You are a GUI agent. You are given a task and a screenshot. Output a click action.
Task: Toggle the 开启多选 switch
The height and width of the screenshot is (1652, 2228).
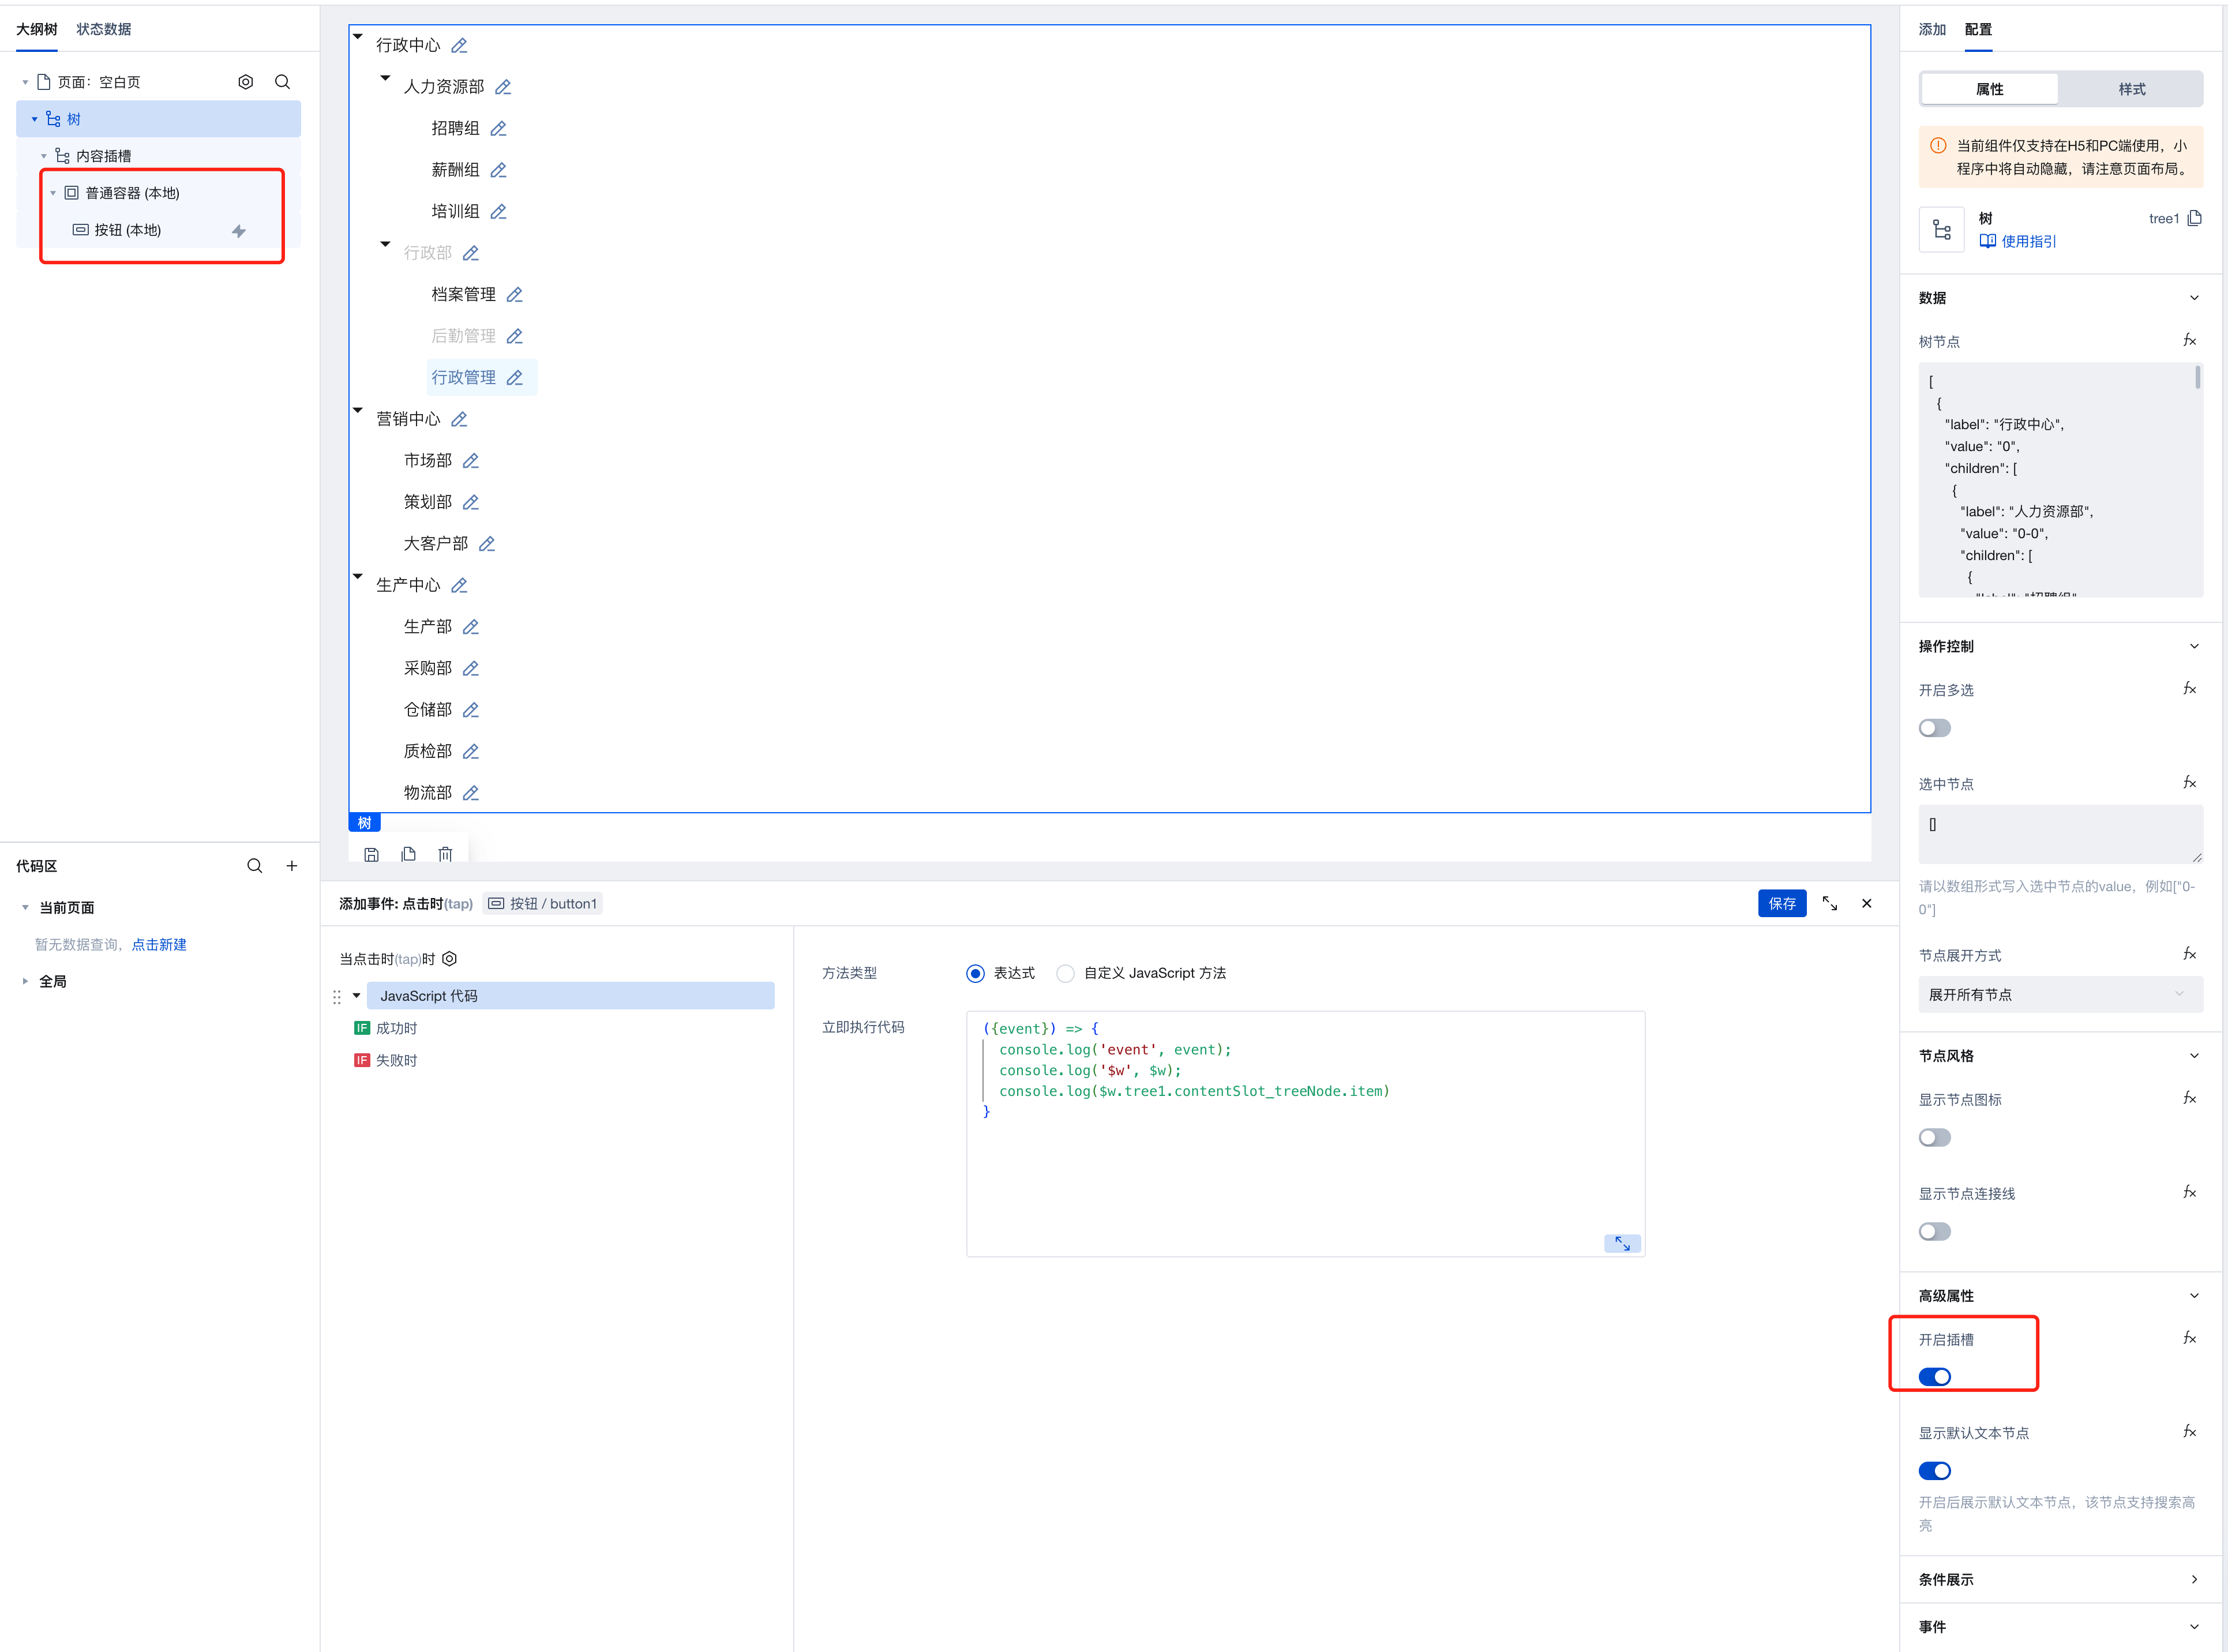pos(1934,728)
